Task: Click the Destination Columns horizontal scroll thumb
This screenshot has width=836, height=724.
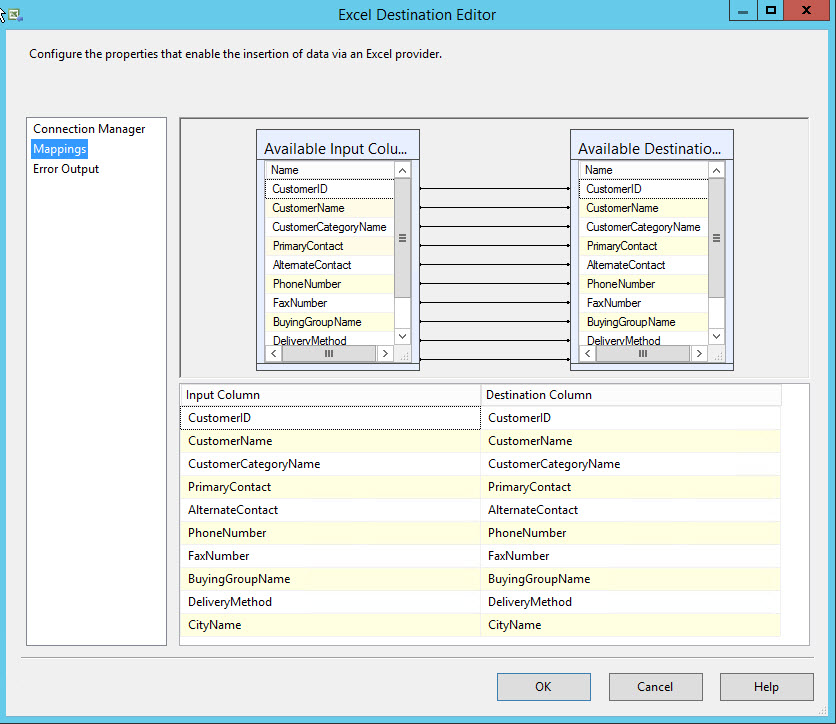Action: pyautogui.click(x=643, y=353)
